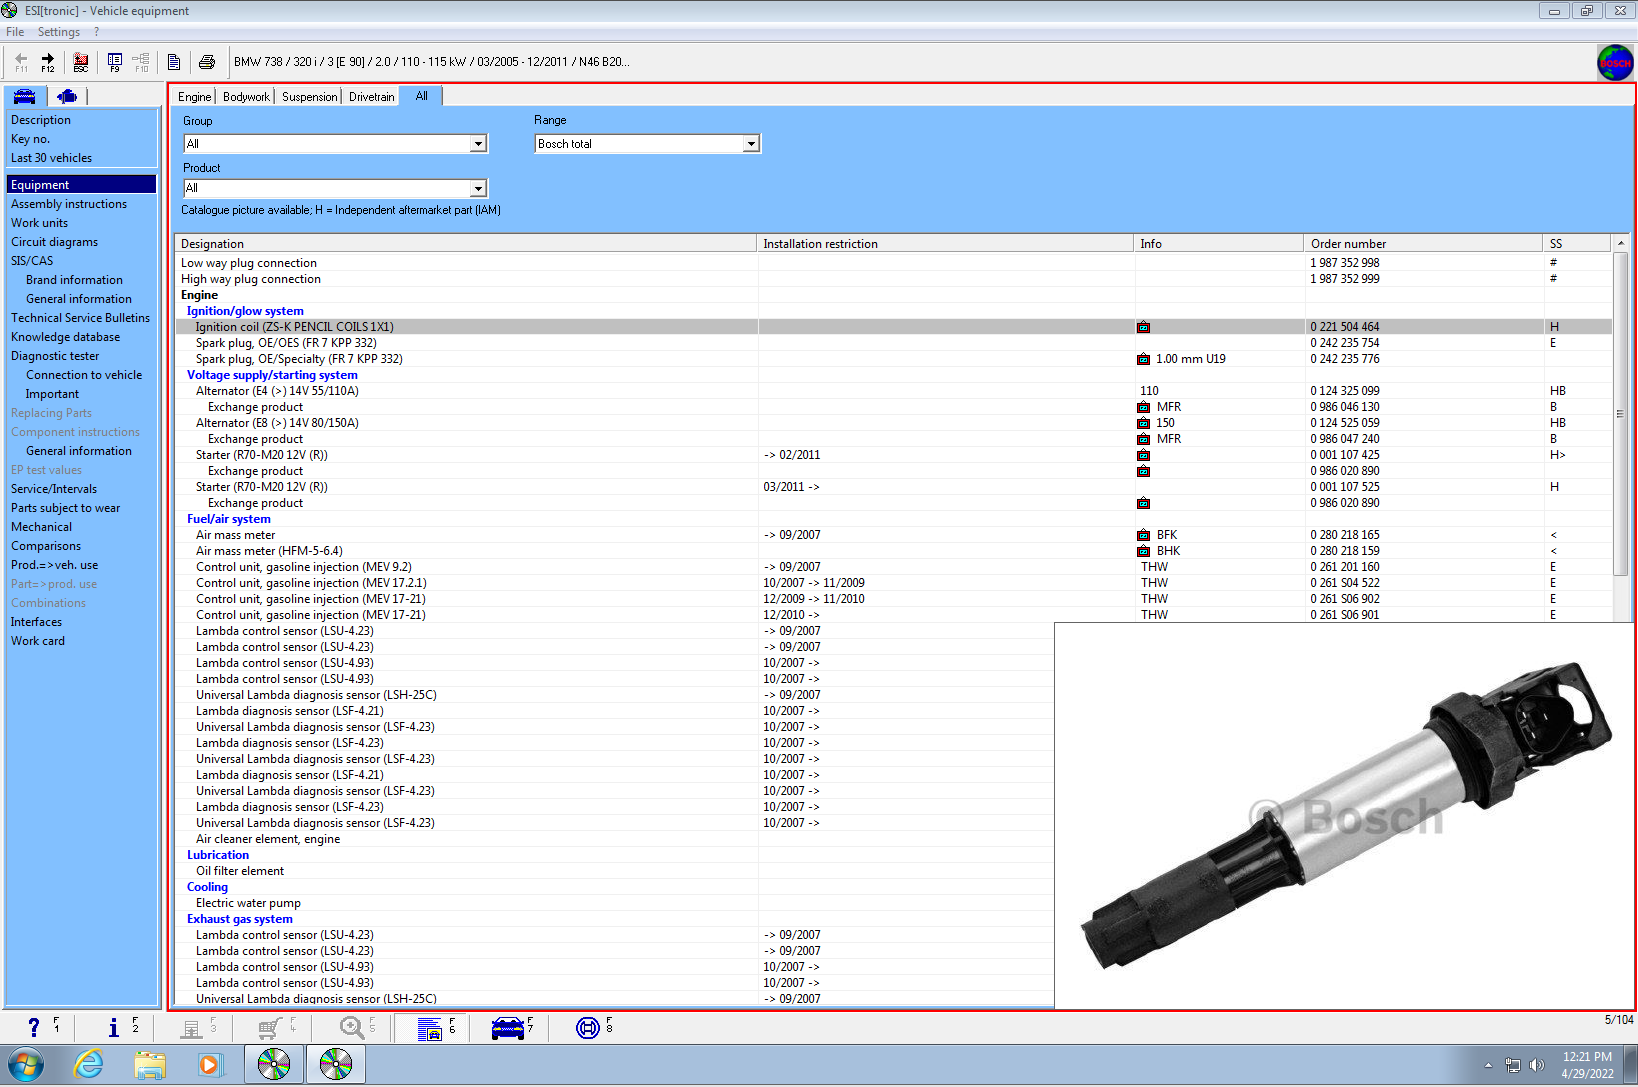
Task: Select the All tab
Action: (x=421, y=96)
